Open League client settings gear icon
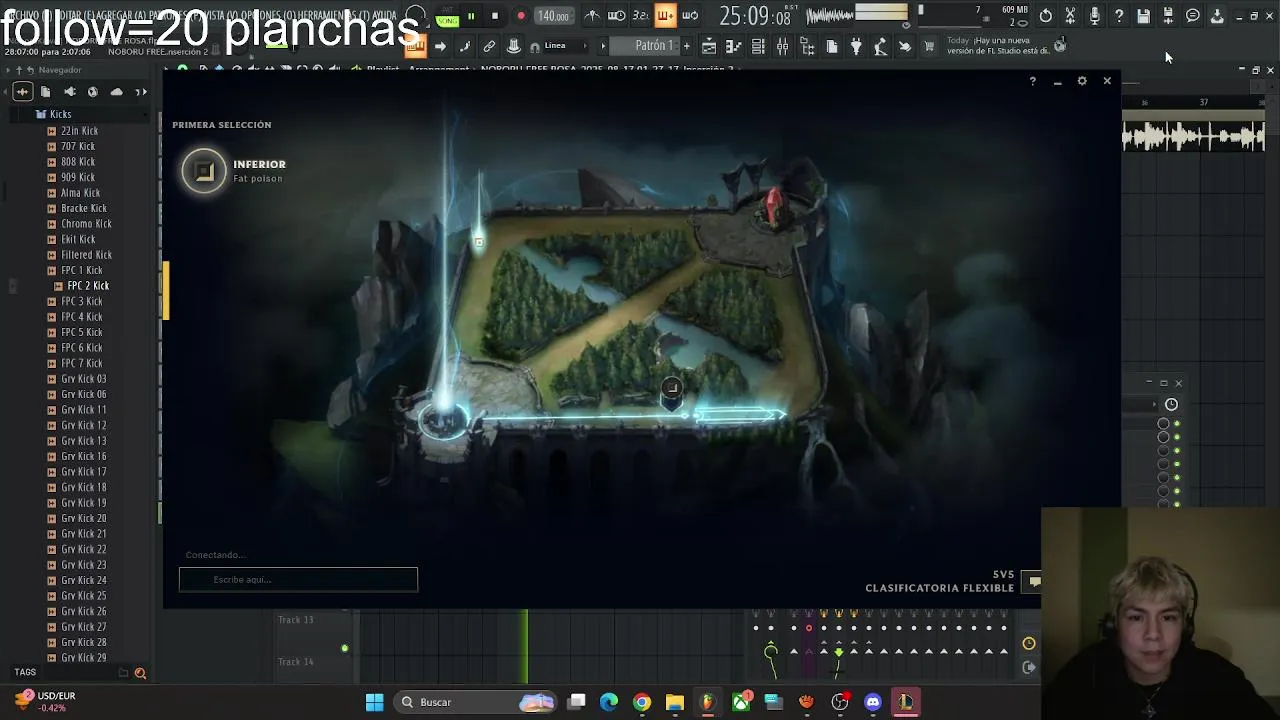 (1082, 81)
